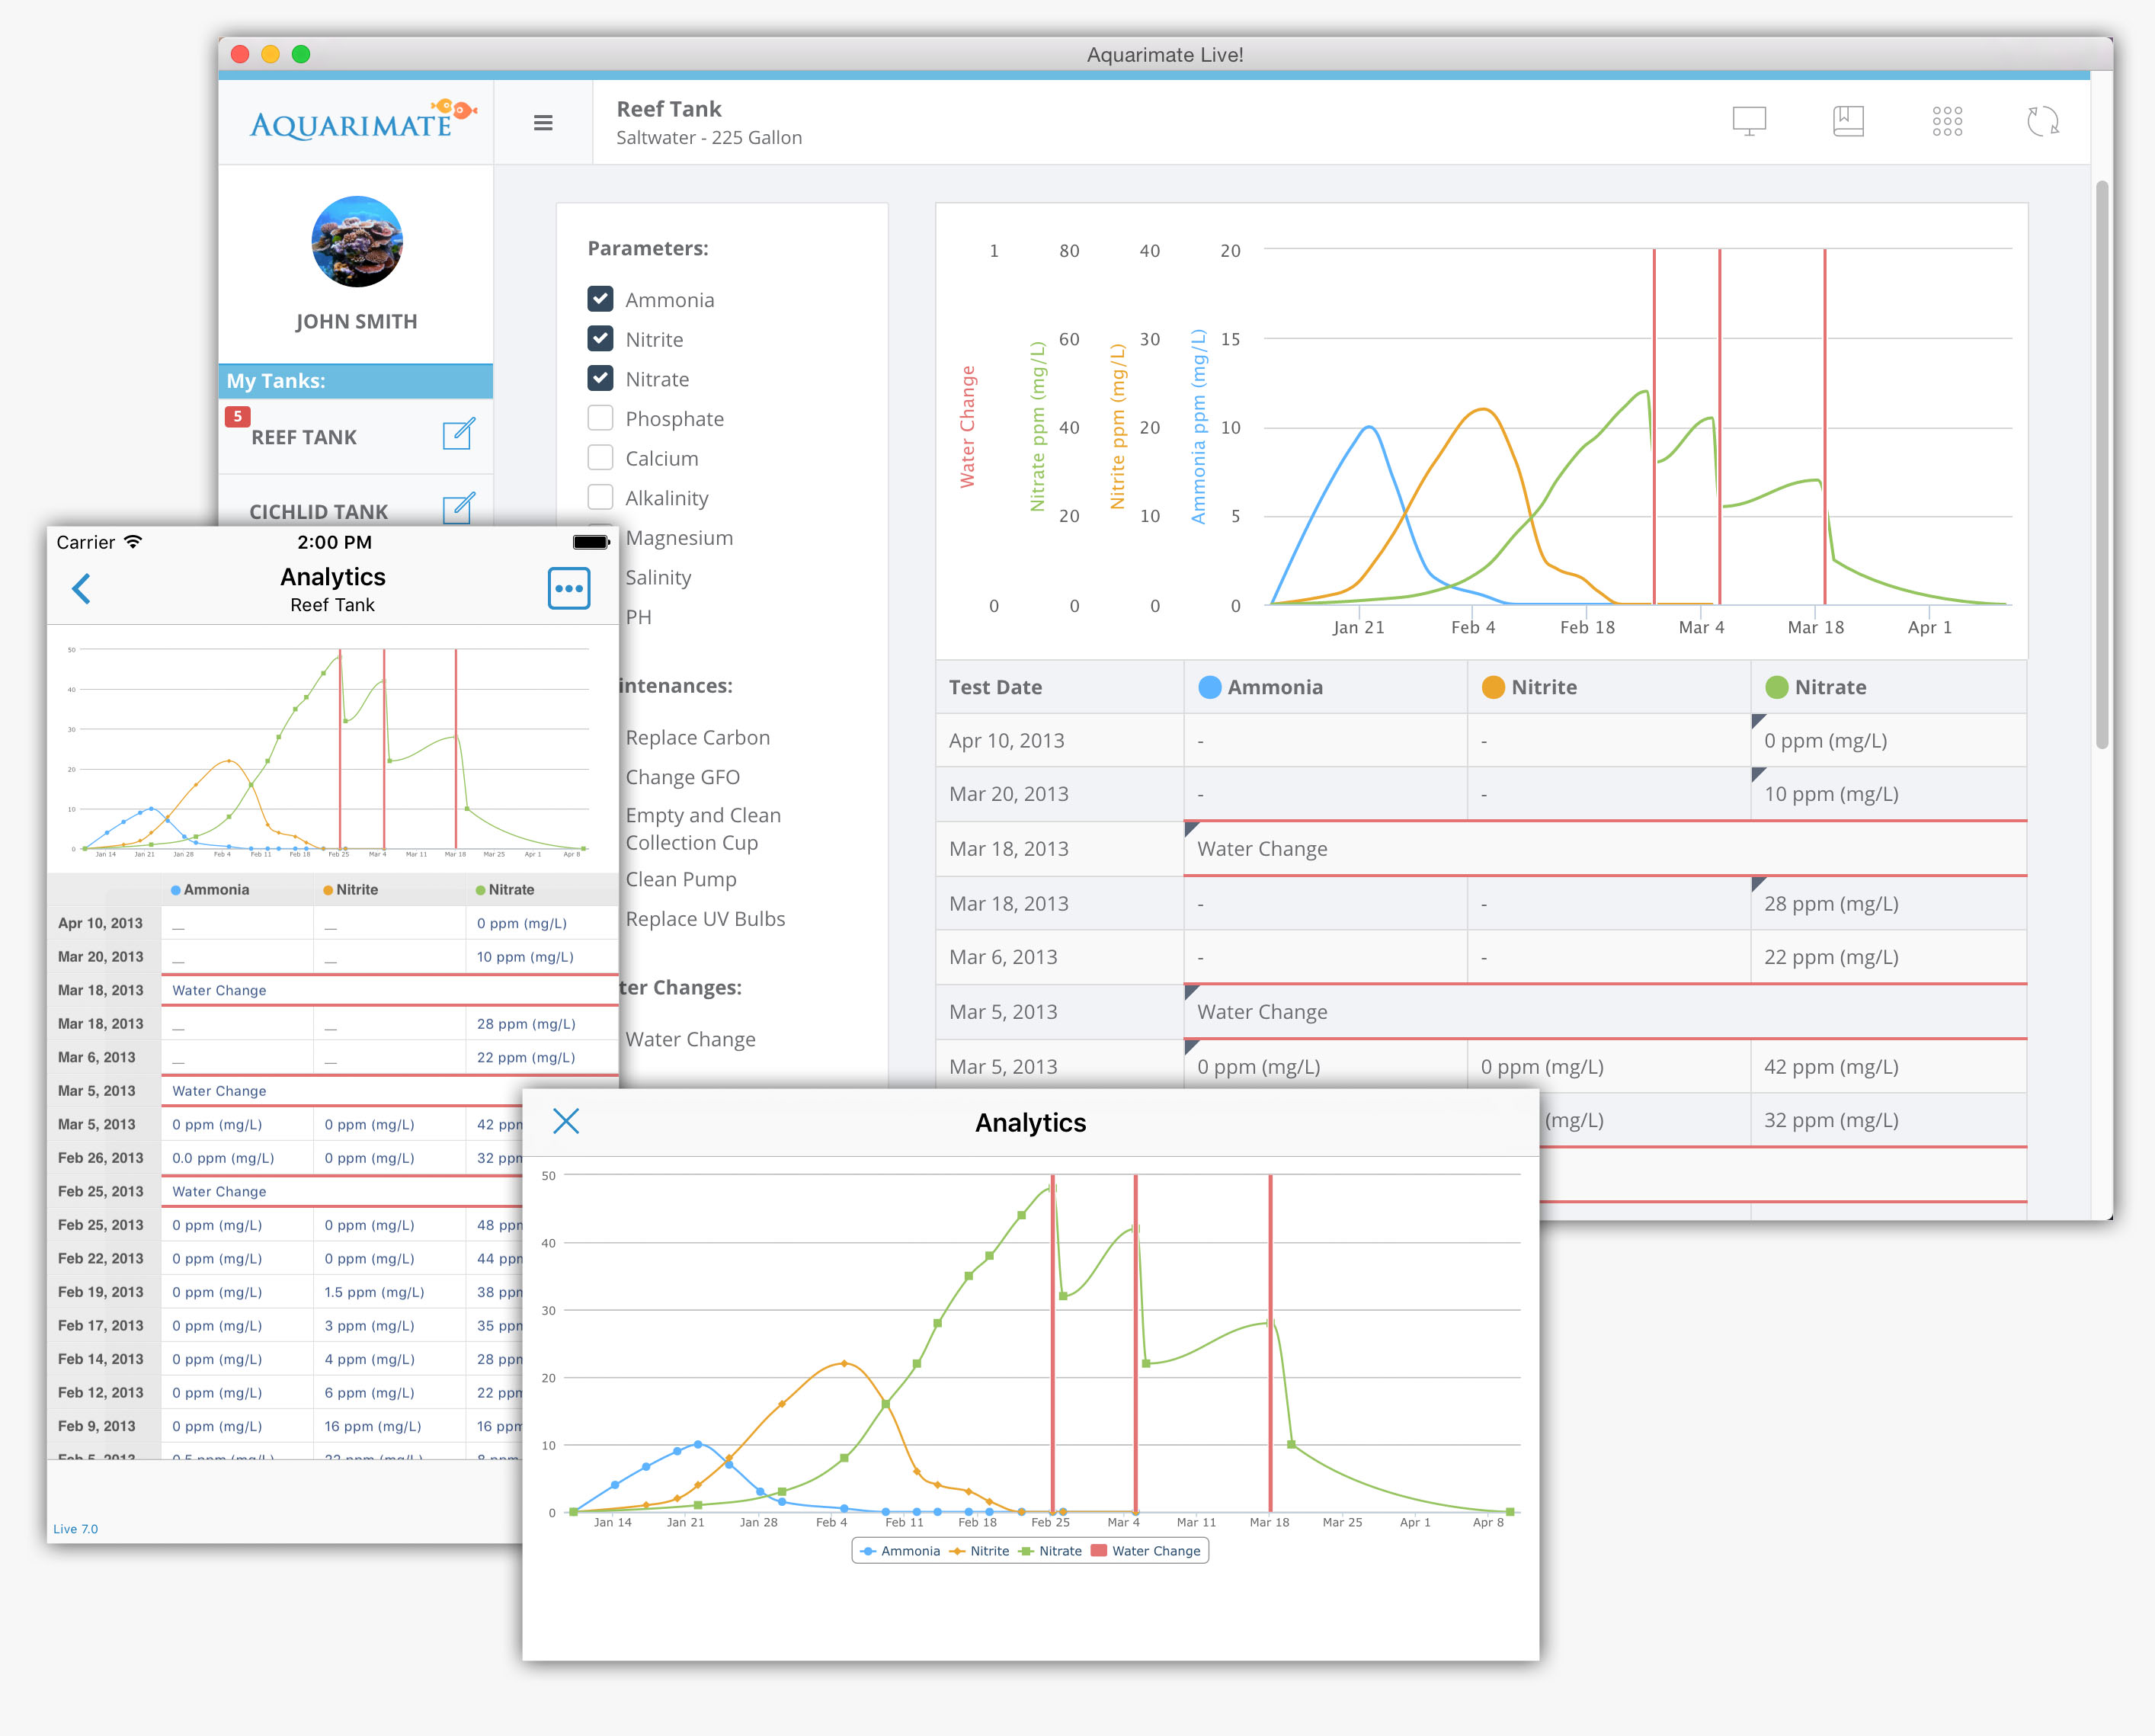Click the Apr 10, 2013 row in desktop table
This screenshot has height=1736, width=2155.
click(1481, 741)
